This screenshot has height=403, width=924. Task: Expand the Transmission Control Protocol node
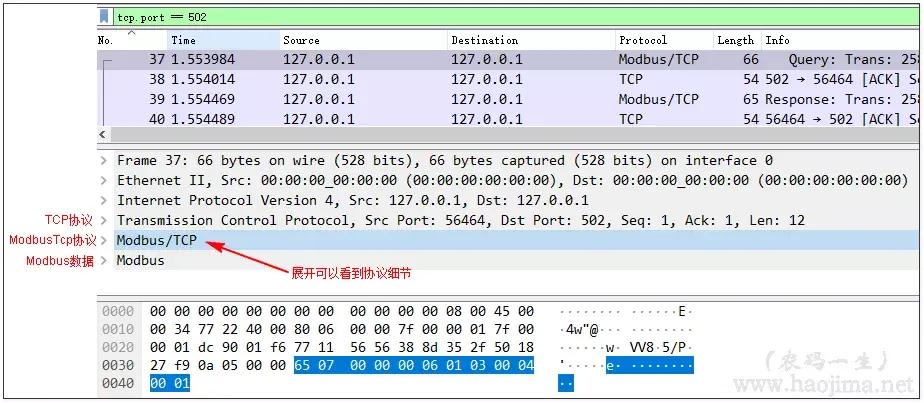pos(104,220)
